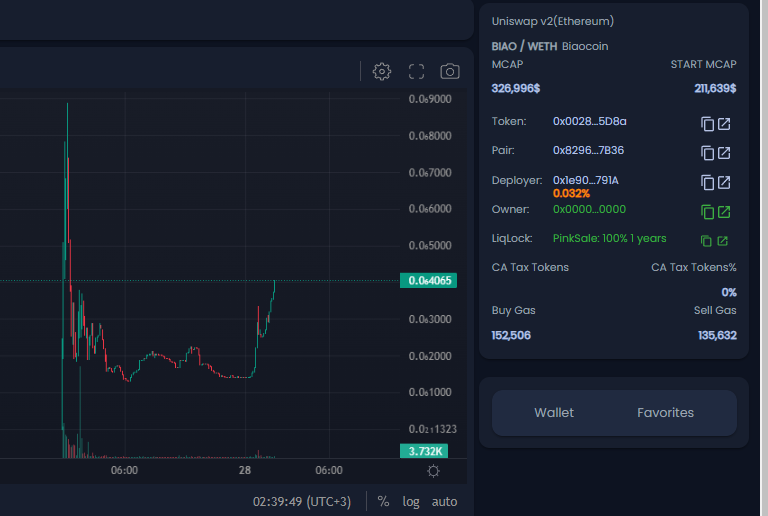Click the 0x1e90...791A deployer address
This screenshot has width=768, height=516.
point(586,180)
